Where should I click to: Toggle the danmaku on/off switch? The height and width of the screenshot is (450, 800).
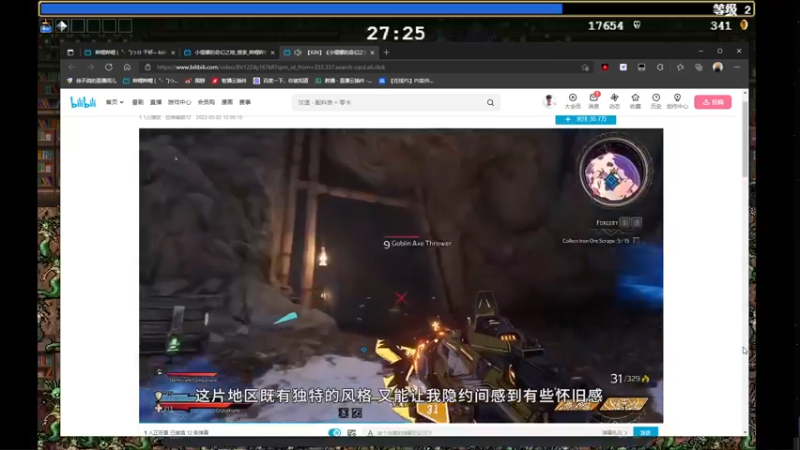click(335, 433)
